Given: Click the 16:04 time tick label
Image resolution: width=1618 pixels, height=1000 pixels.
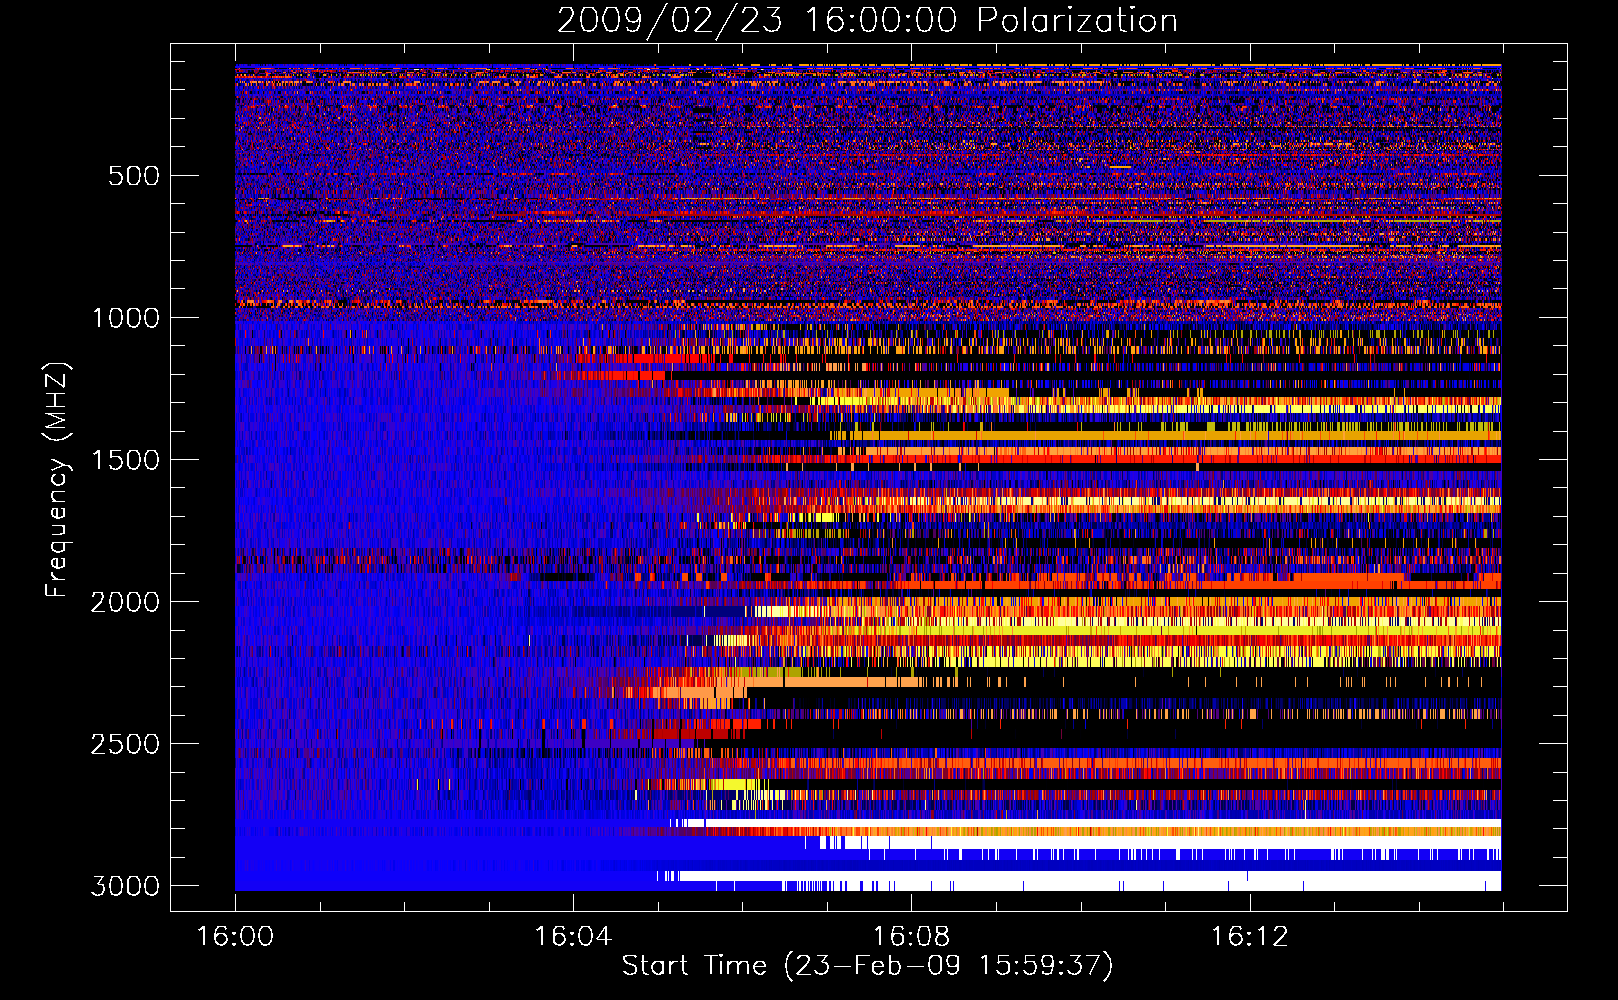Looking at the screenshot, I should coord(573,937).
